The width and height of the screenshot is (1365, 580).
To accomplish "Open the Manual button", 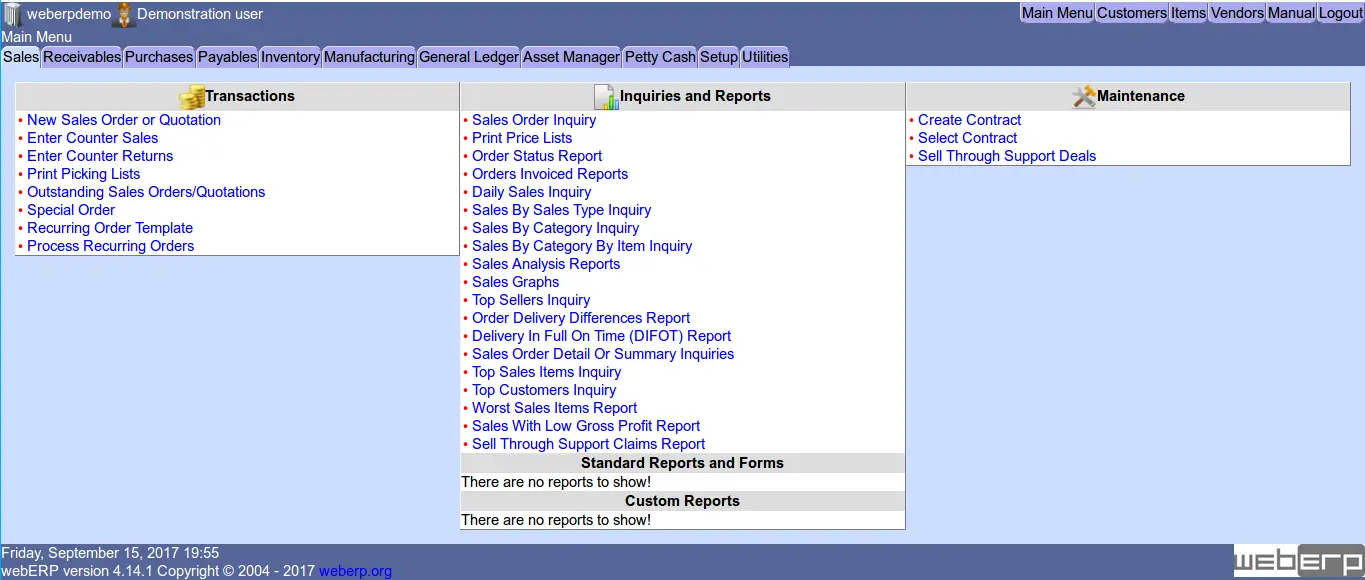I will click(1291, 13).
